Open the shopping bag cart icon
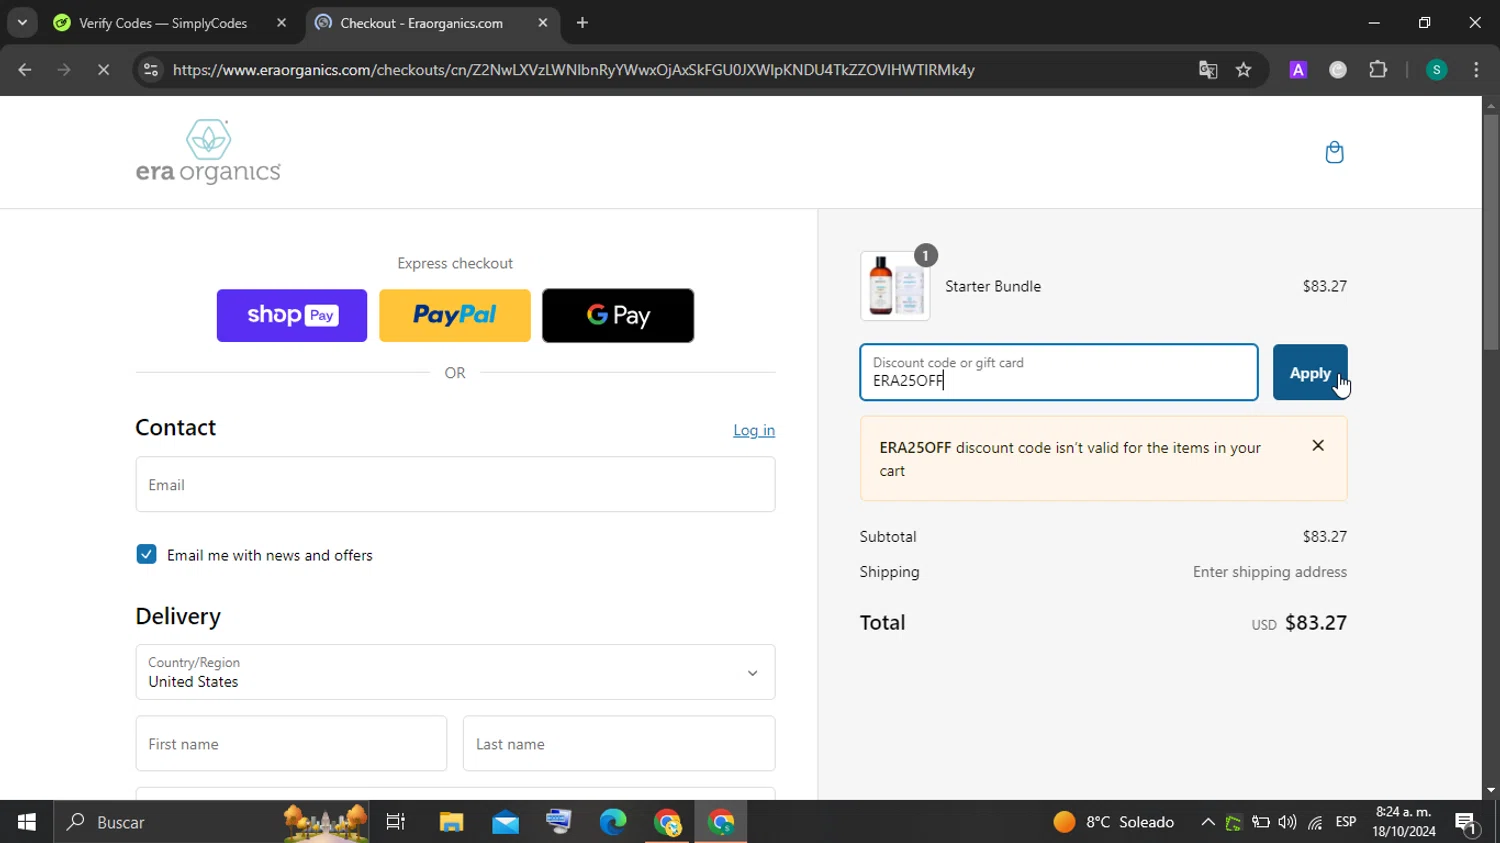This screenshot has width=1500, height=843. pos(1334,152)
